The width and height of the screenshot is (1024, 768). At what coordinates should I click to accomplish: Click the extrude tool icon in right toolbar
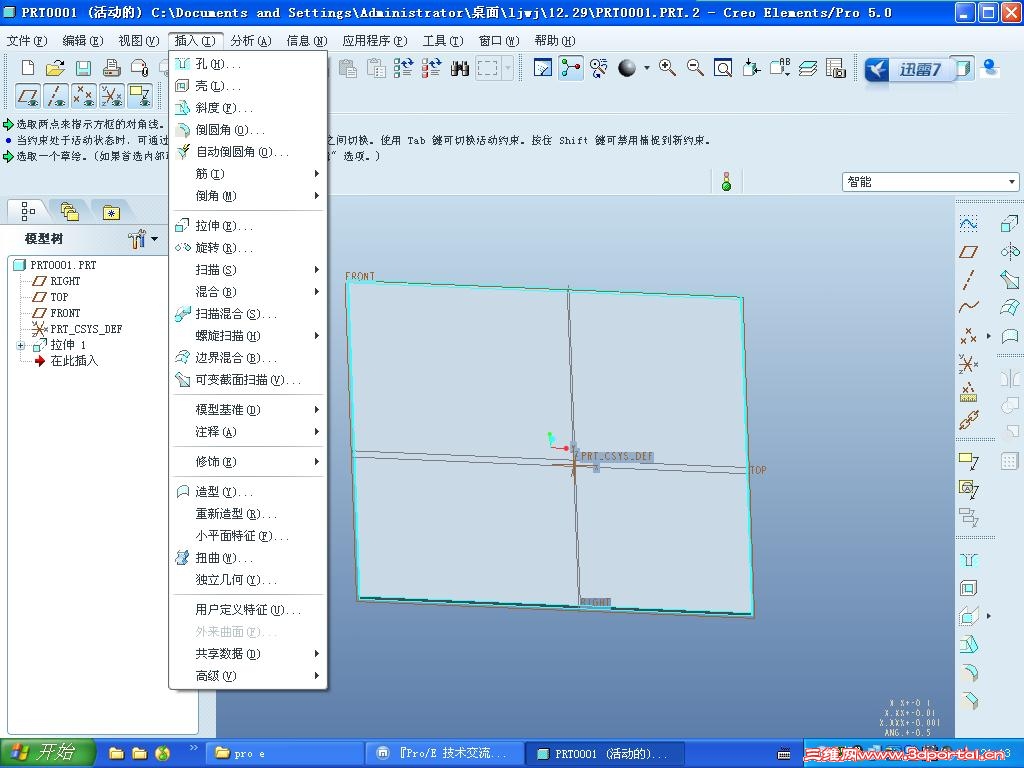point(1010,224)
